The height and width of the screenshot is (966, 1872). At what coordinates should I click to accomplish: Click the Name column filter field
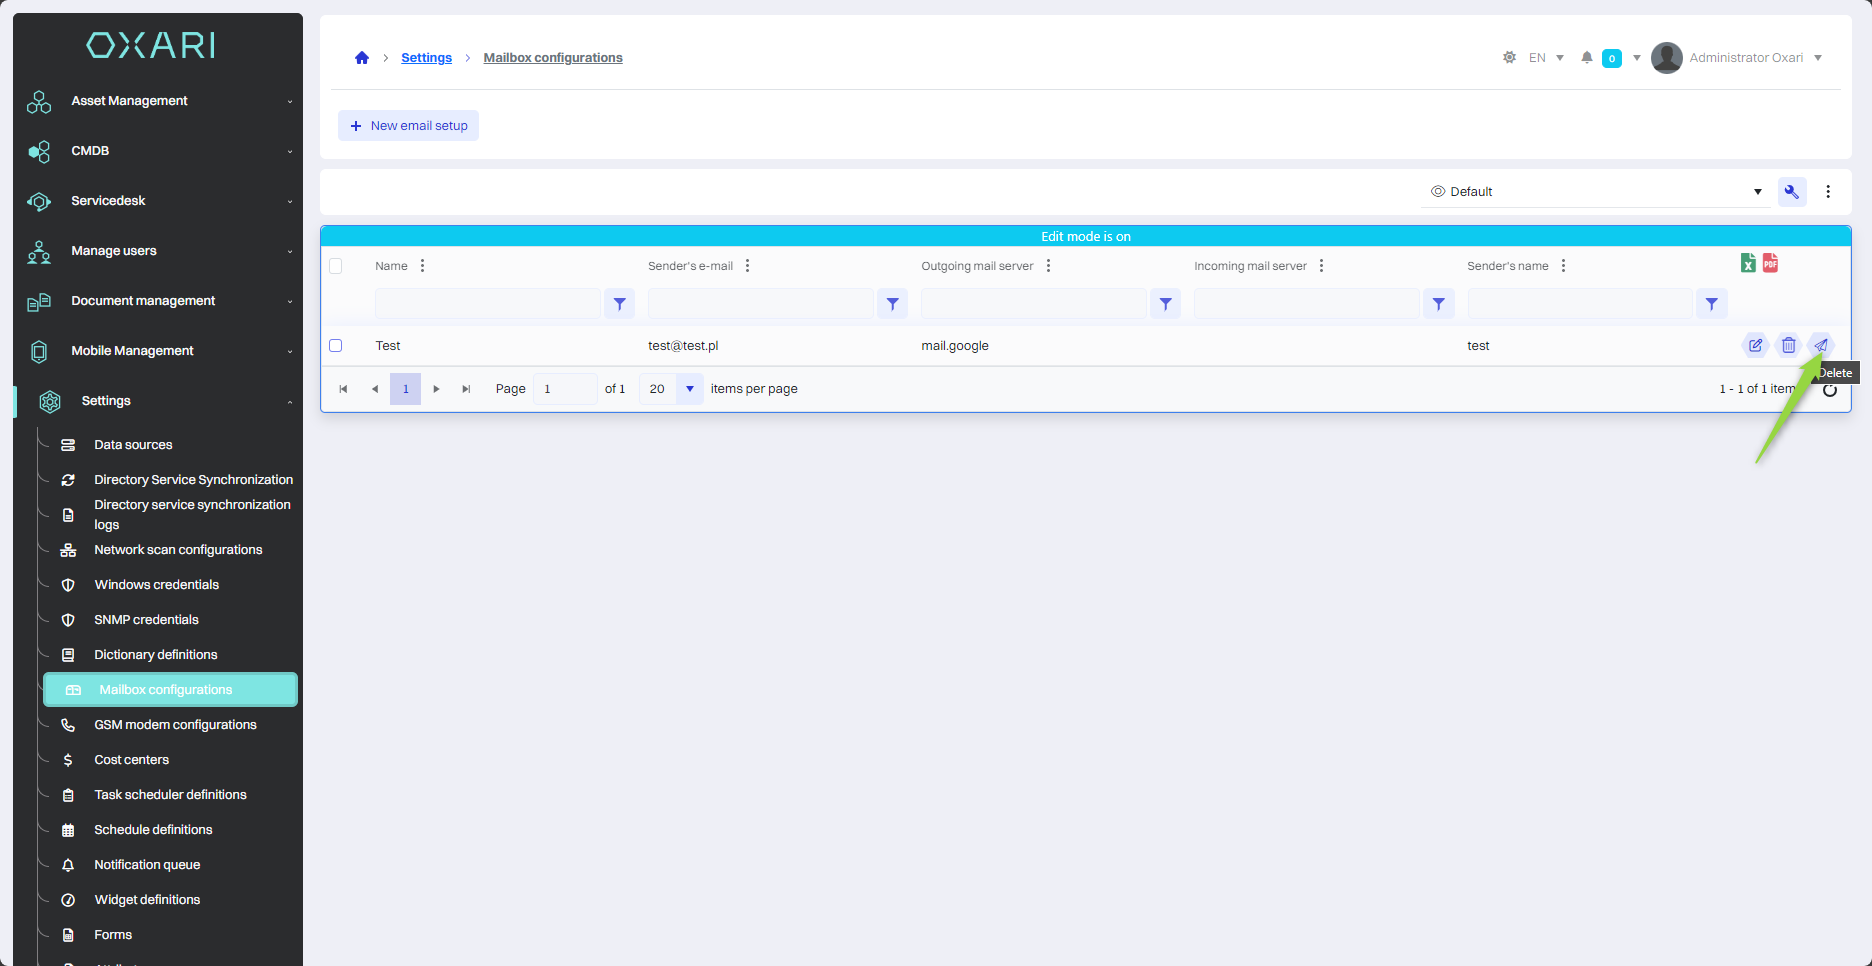(x=487, y=304)
